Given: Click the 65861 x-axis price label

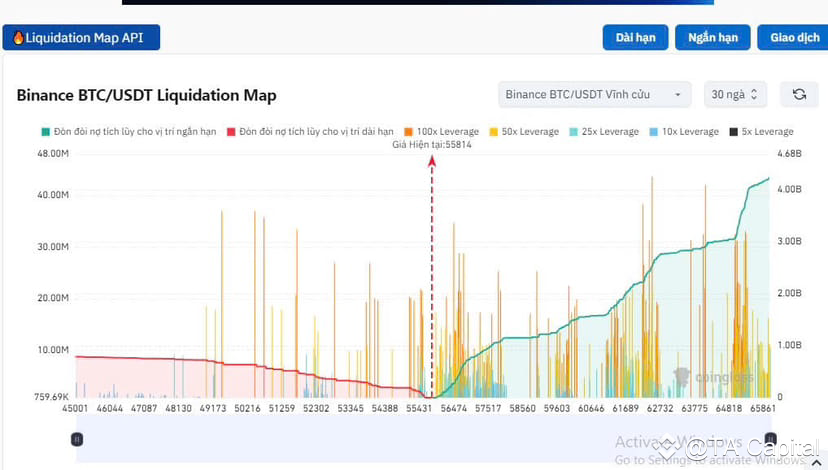Looking at the screenshot, I should click(x=763, y=408).
